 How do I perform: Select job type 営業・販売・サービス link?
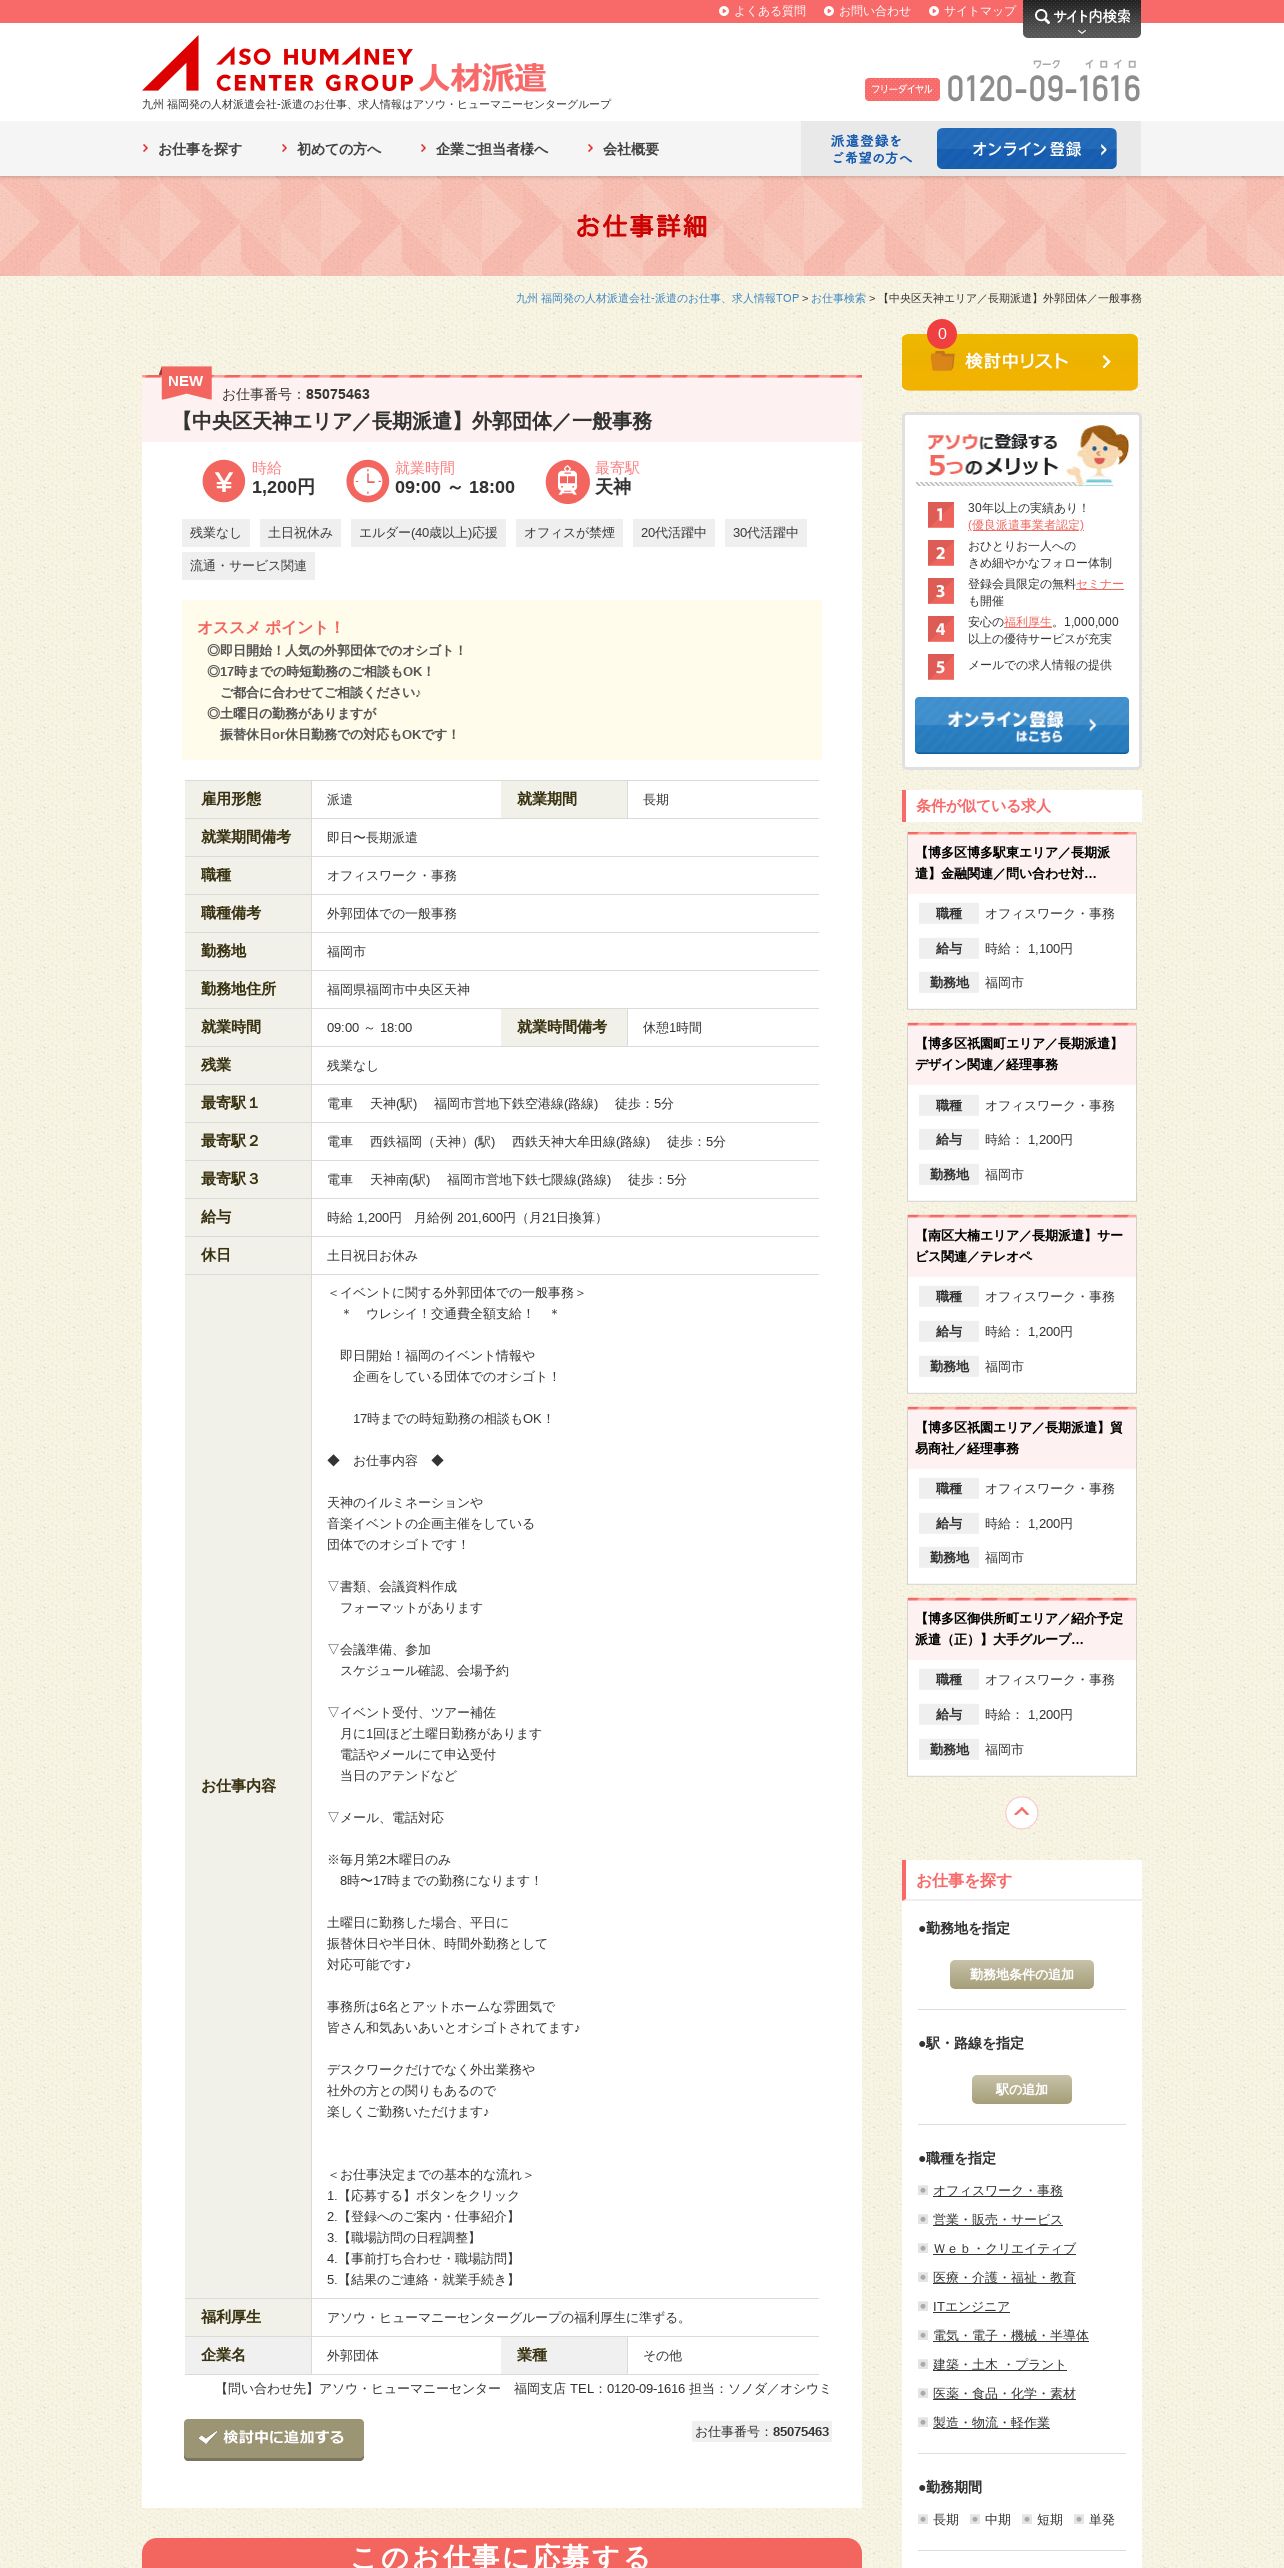[x=998, y=2219]
